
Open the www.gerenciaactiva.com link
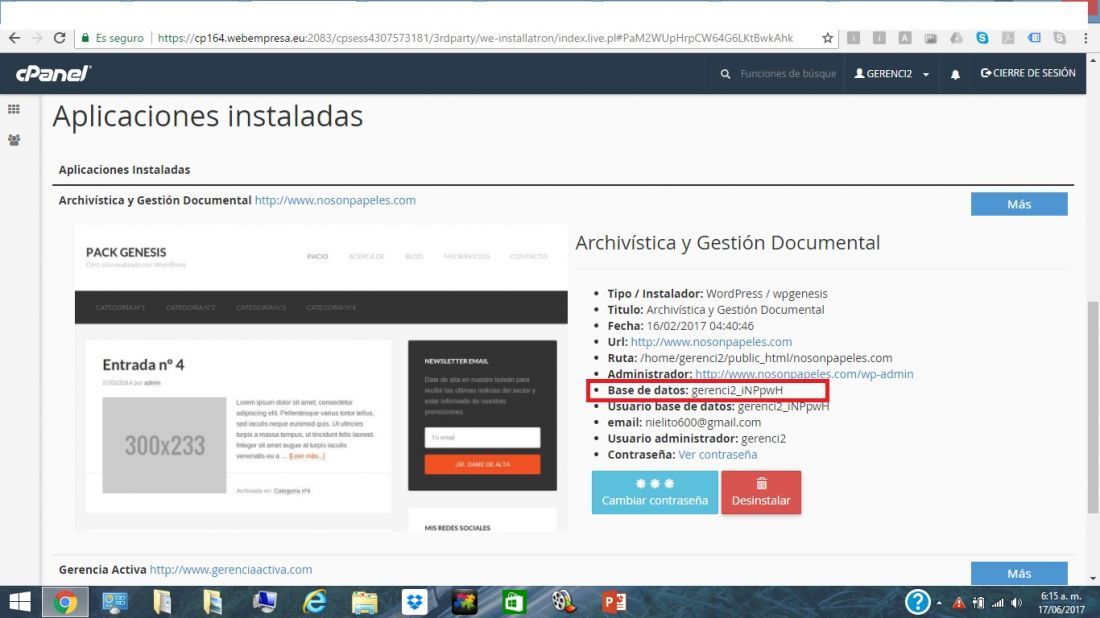(230, 570)
